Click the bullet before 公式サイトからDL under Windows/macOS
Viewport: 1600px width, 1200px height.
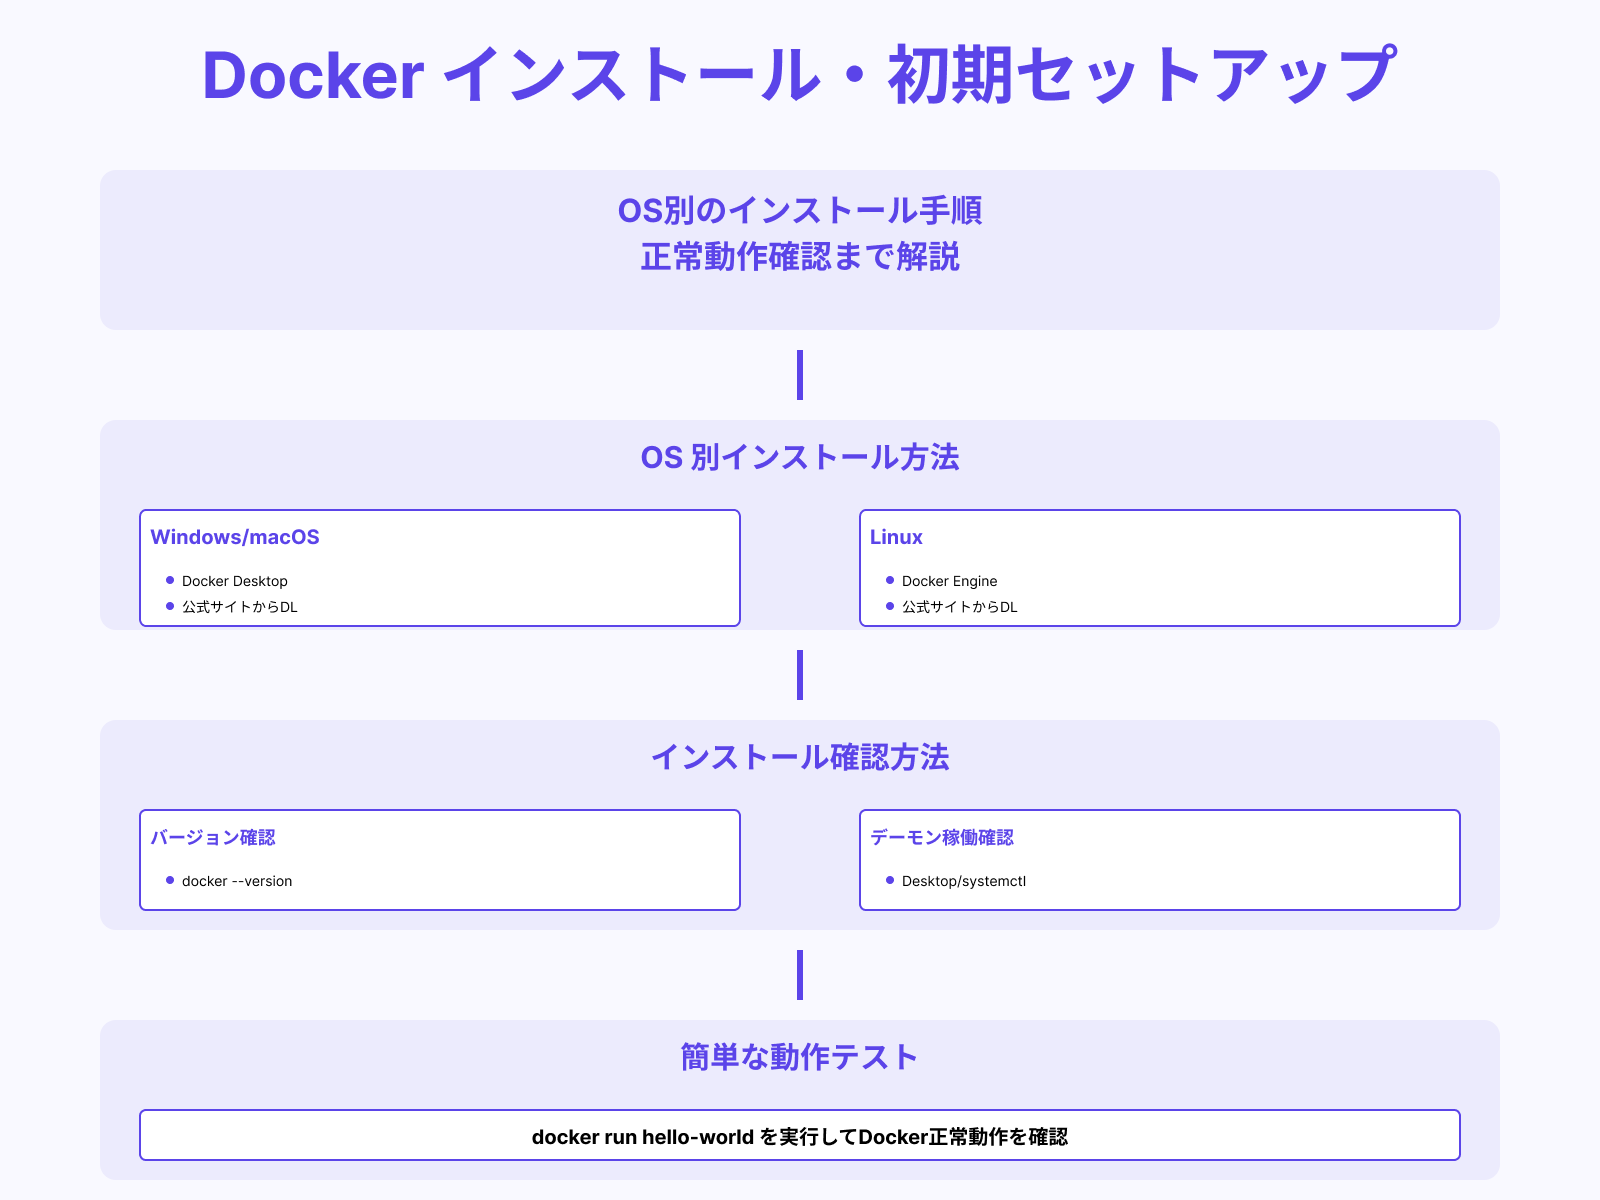click(172, 607)
